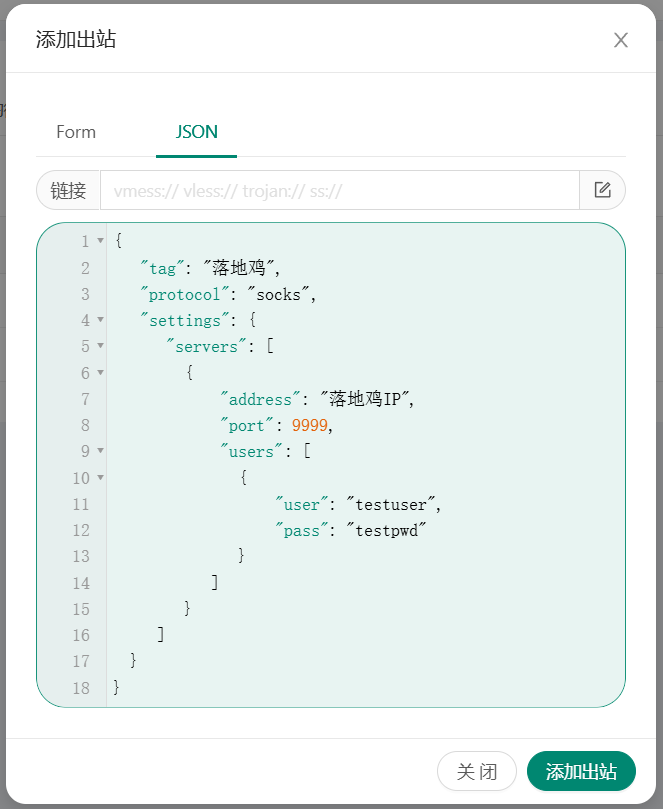The height and width of the screenshot is (809, 663).
Task: Click the 链接 label addon
Action: coord(69,190)
